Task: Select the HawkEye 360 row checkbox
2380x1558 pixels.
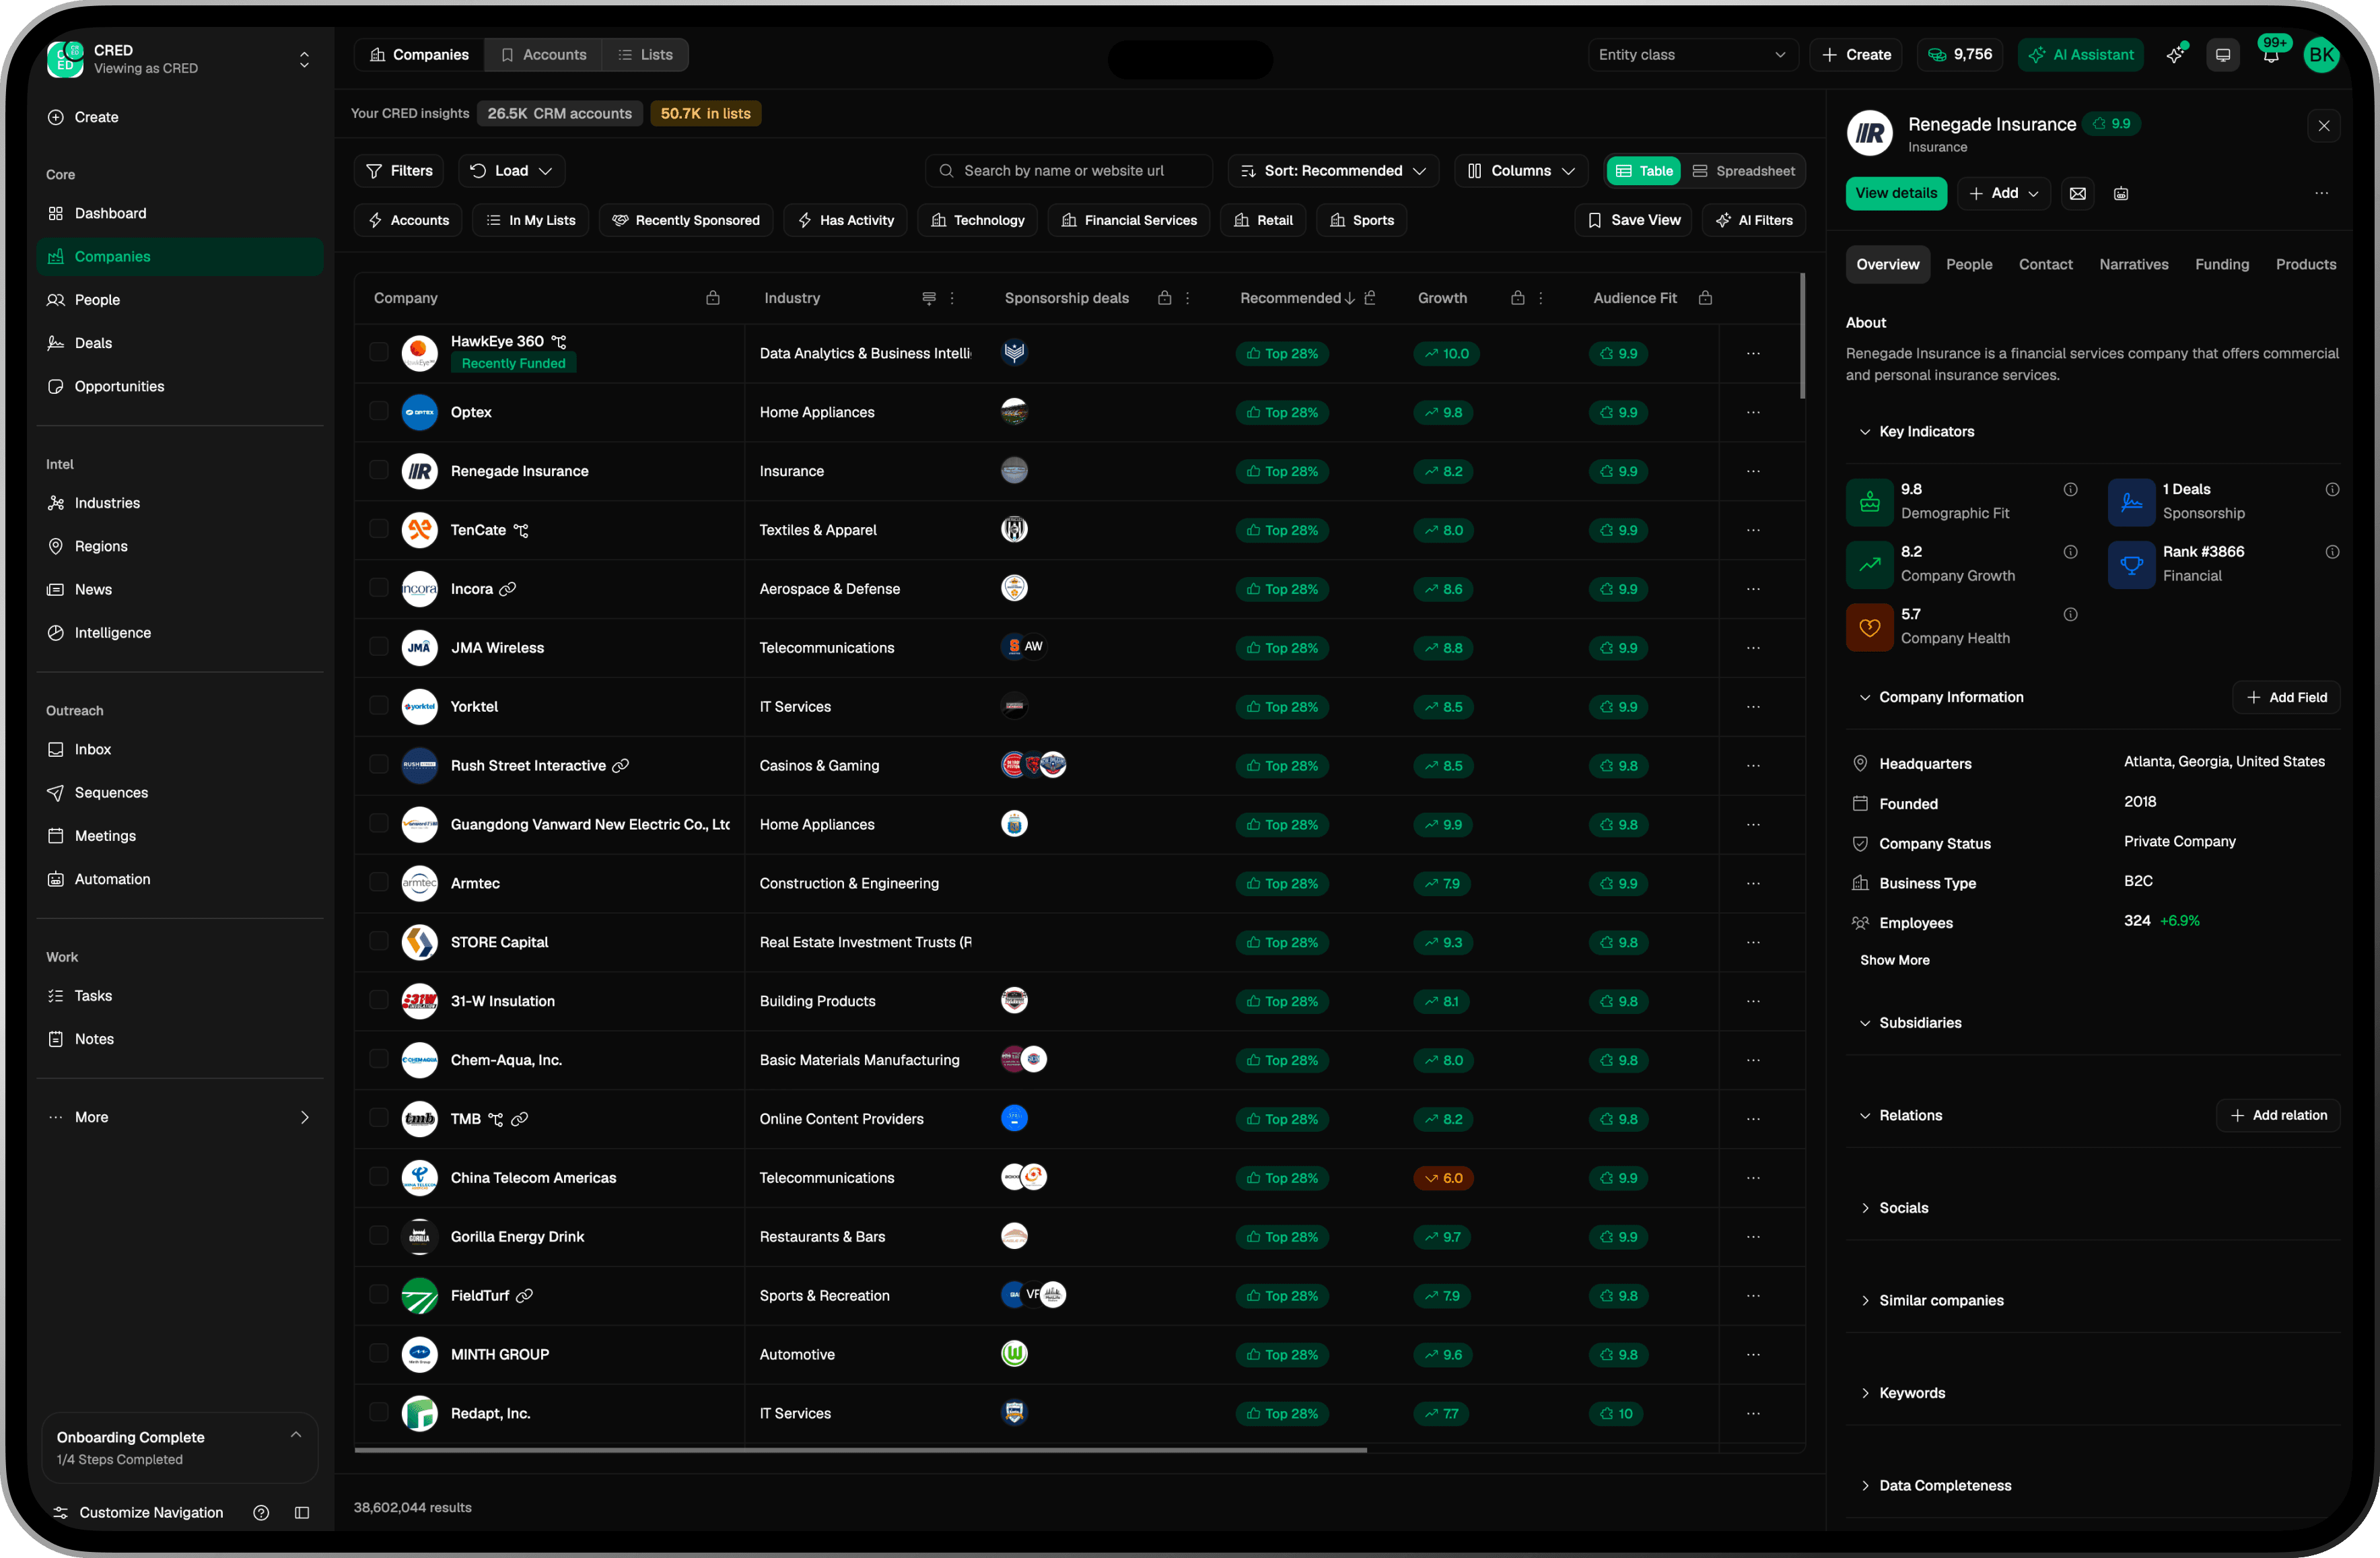Action: (x=379, y=352)
